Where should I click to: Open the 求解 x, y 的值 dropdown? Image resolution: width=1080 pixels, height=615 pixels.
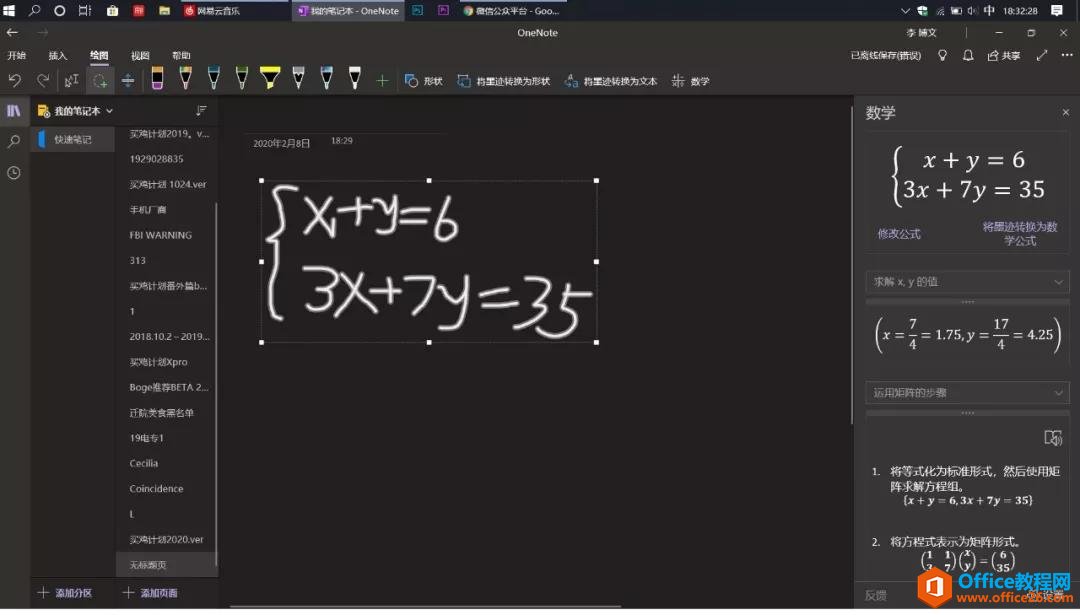click(x=965, y=281)
